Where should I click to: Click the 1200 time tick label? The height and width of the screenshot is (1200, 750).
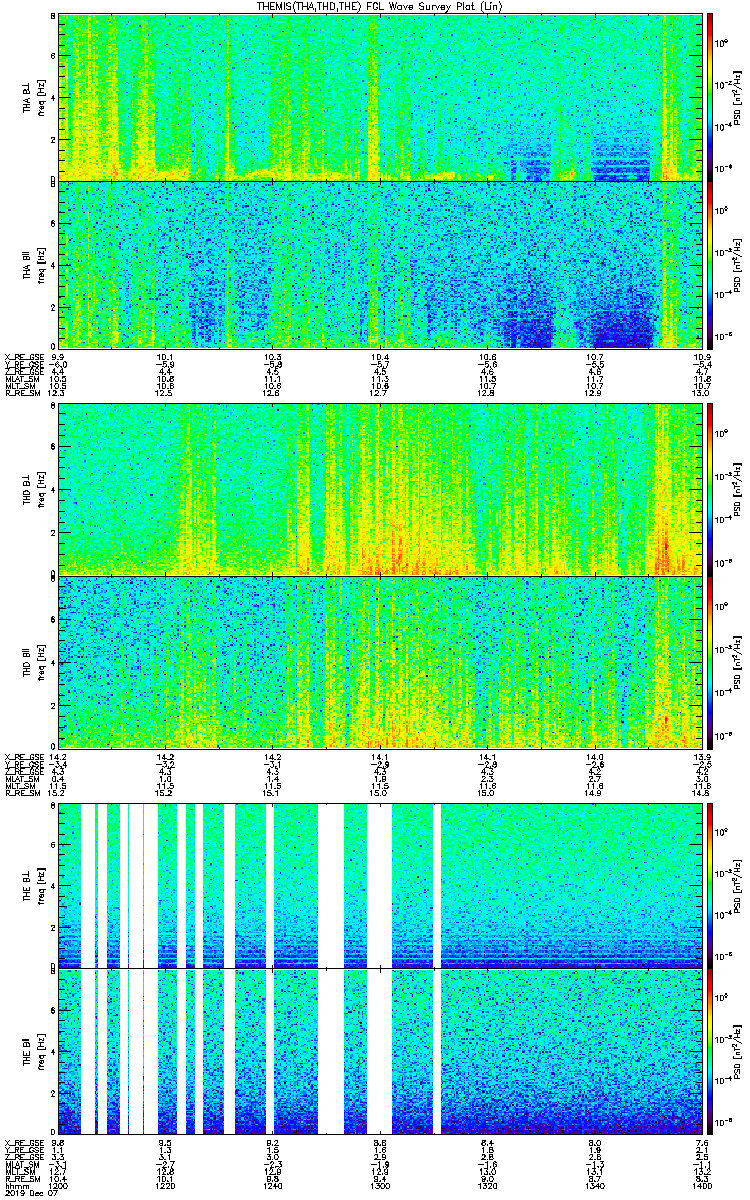click(58, 1185)
